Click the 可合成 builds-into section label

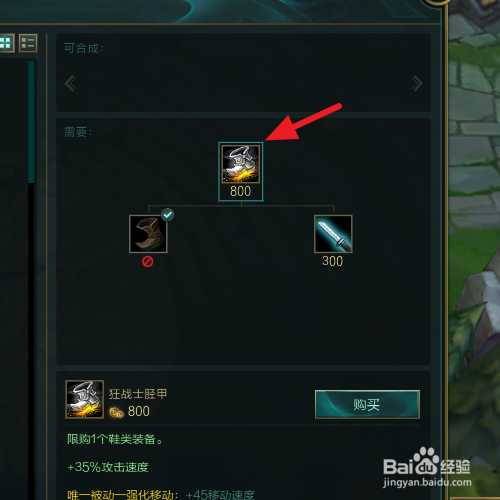tap(84, 48)
